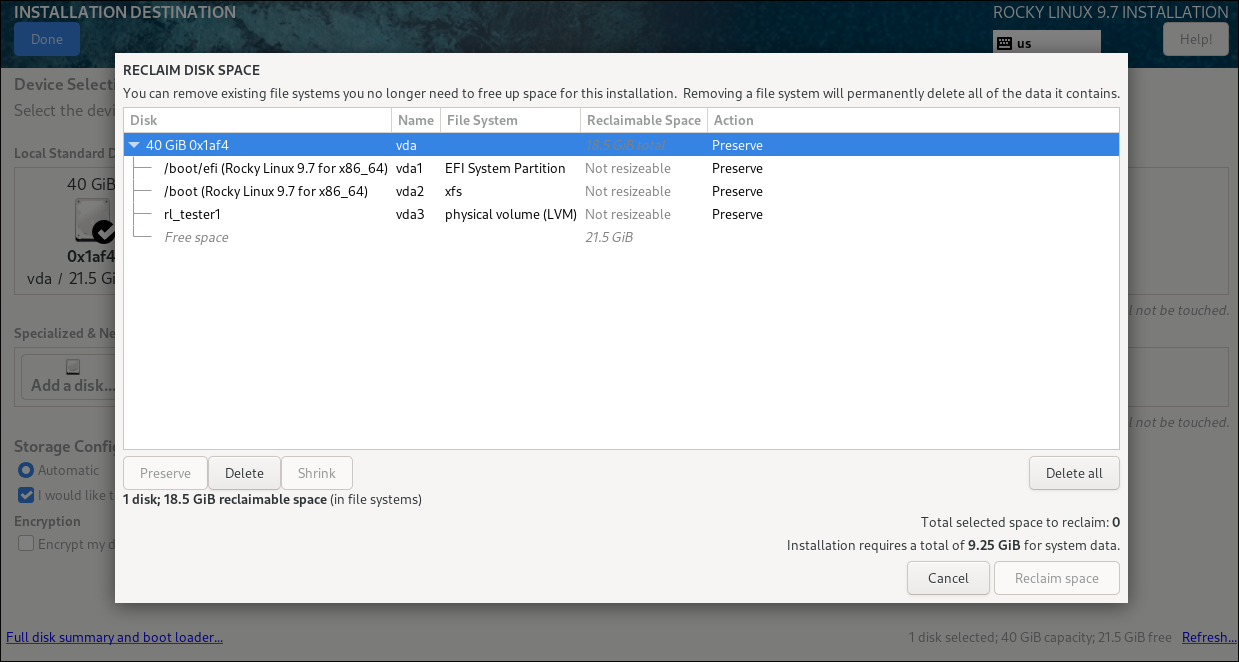Select the /boot xfs partition row
This screenshot has height=662, width=1239.
(621, 191)
